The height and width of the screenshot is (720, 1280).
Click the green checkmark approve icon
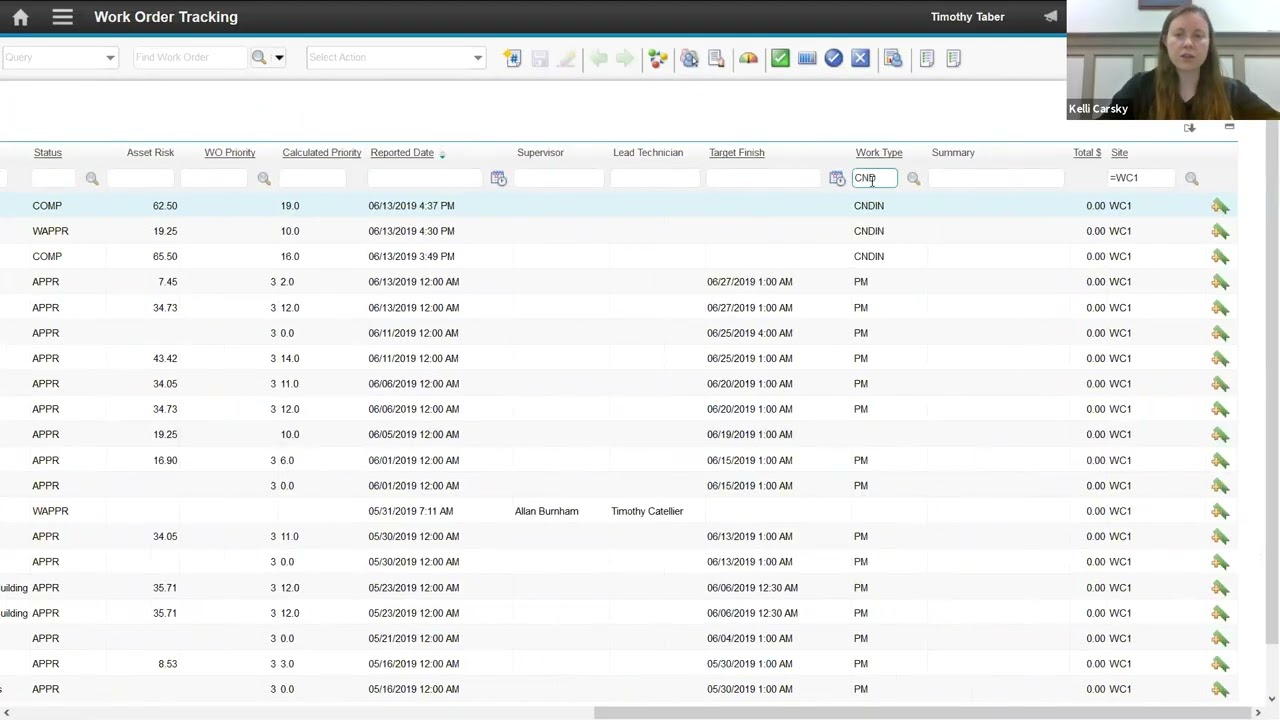coord(780,58)
